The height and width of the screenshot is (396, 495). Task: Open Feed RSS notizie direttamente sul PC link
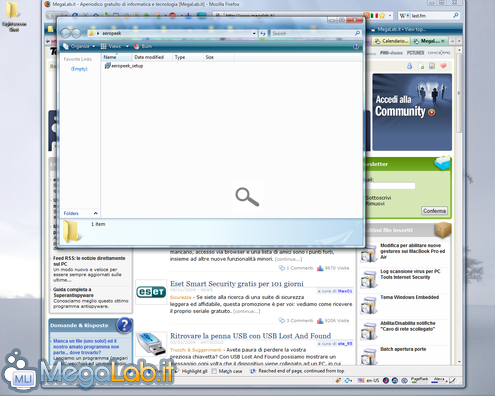coord(89,261)
